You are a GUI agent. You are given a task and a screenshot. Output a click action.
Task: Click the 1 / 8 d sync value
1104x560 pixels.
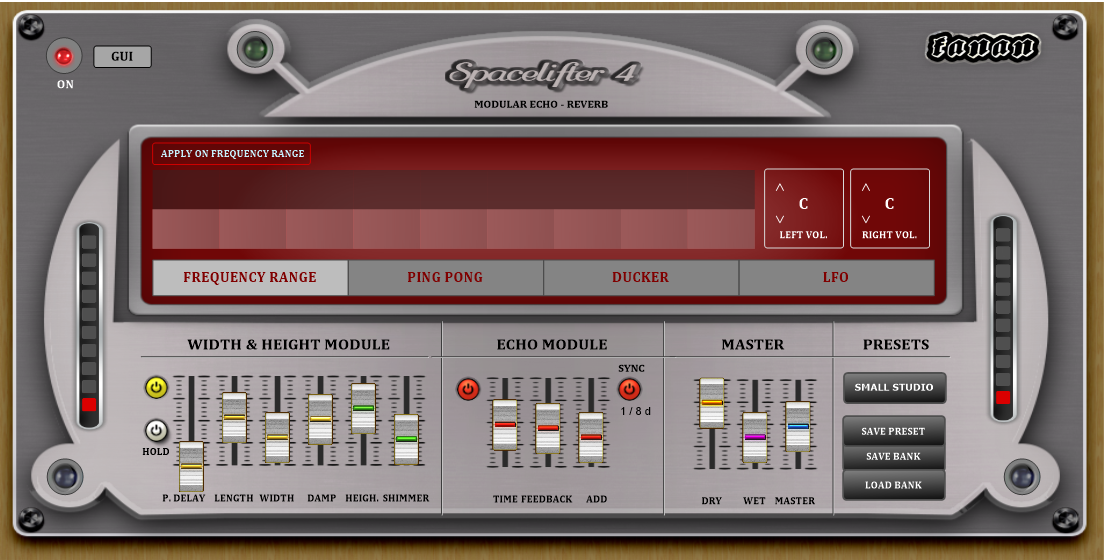pos(636,411)
